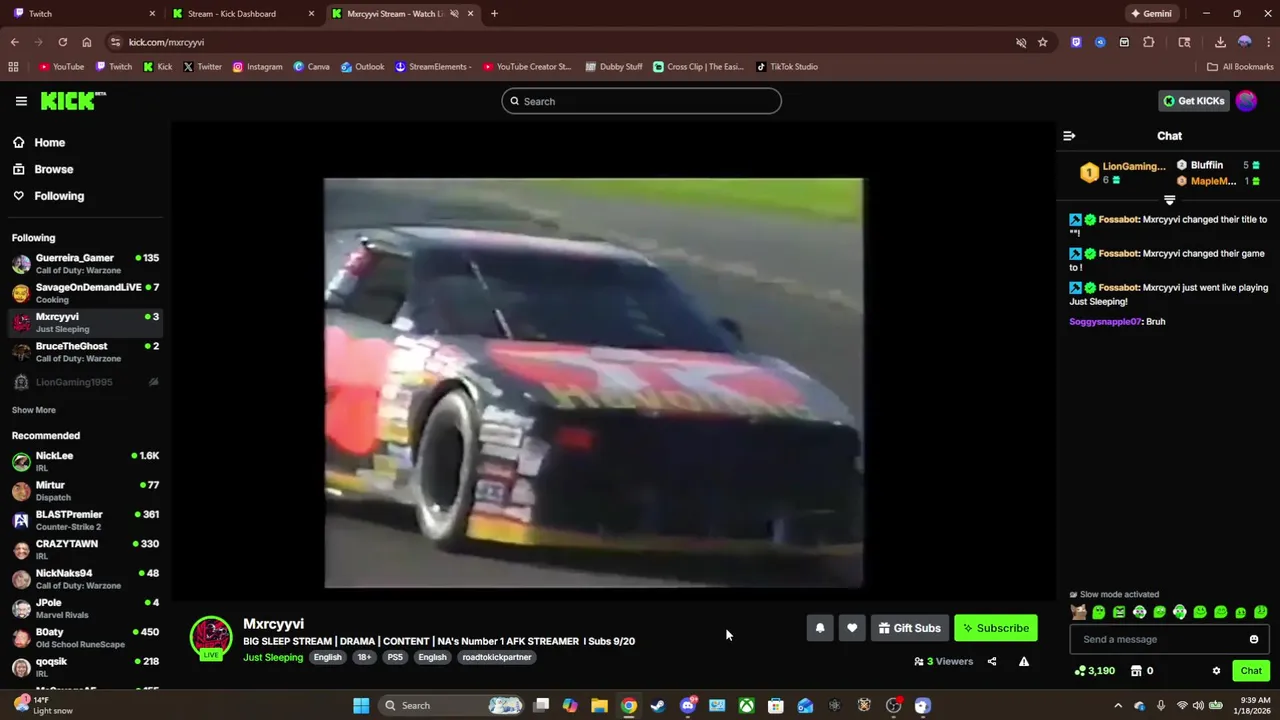Click the roadtokickpartner tag

tap(497, 657)
